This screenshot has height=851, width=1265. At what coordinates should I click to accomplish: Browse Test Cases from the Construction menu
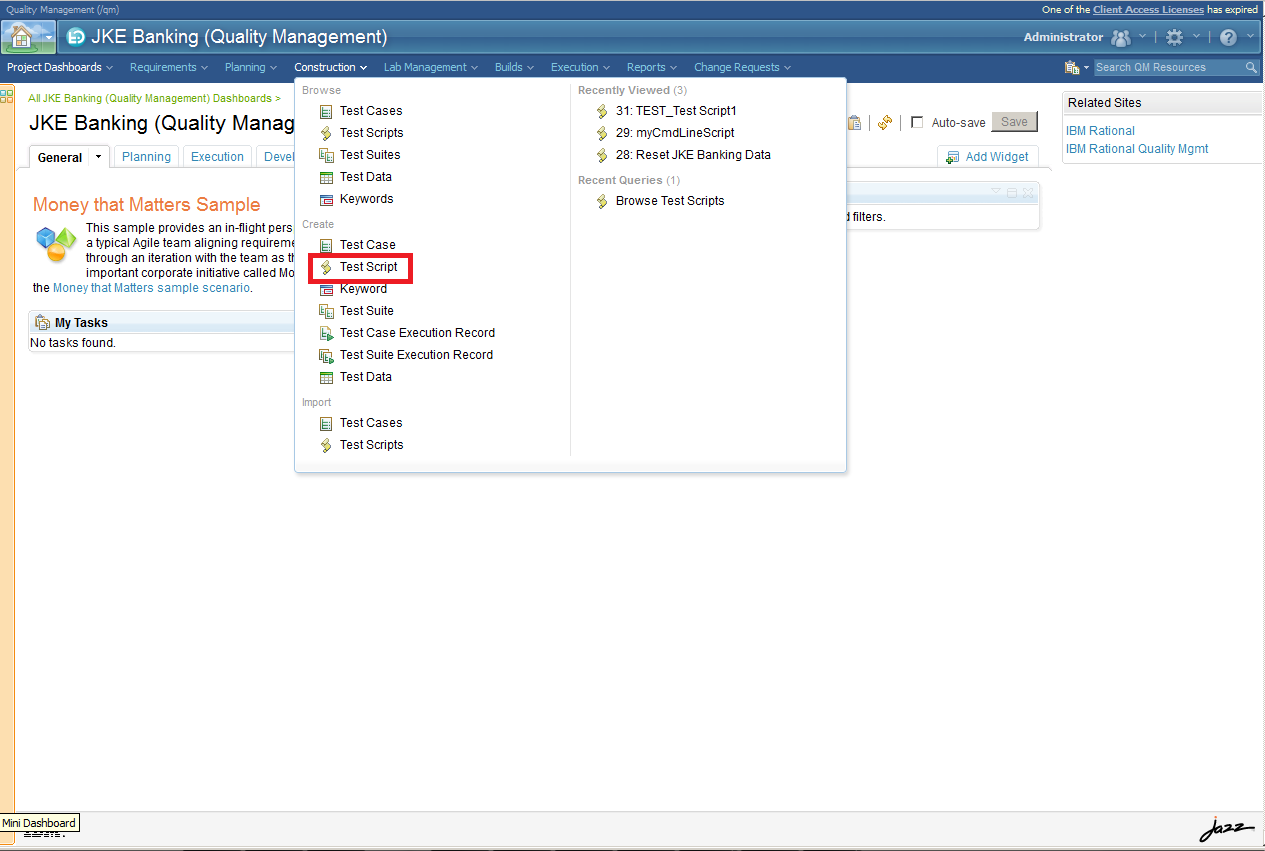point(371,111)
